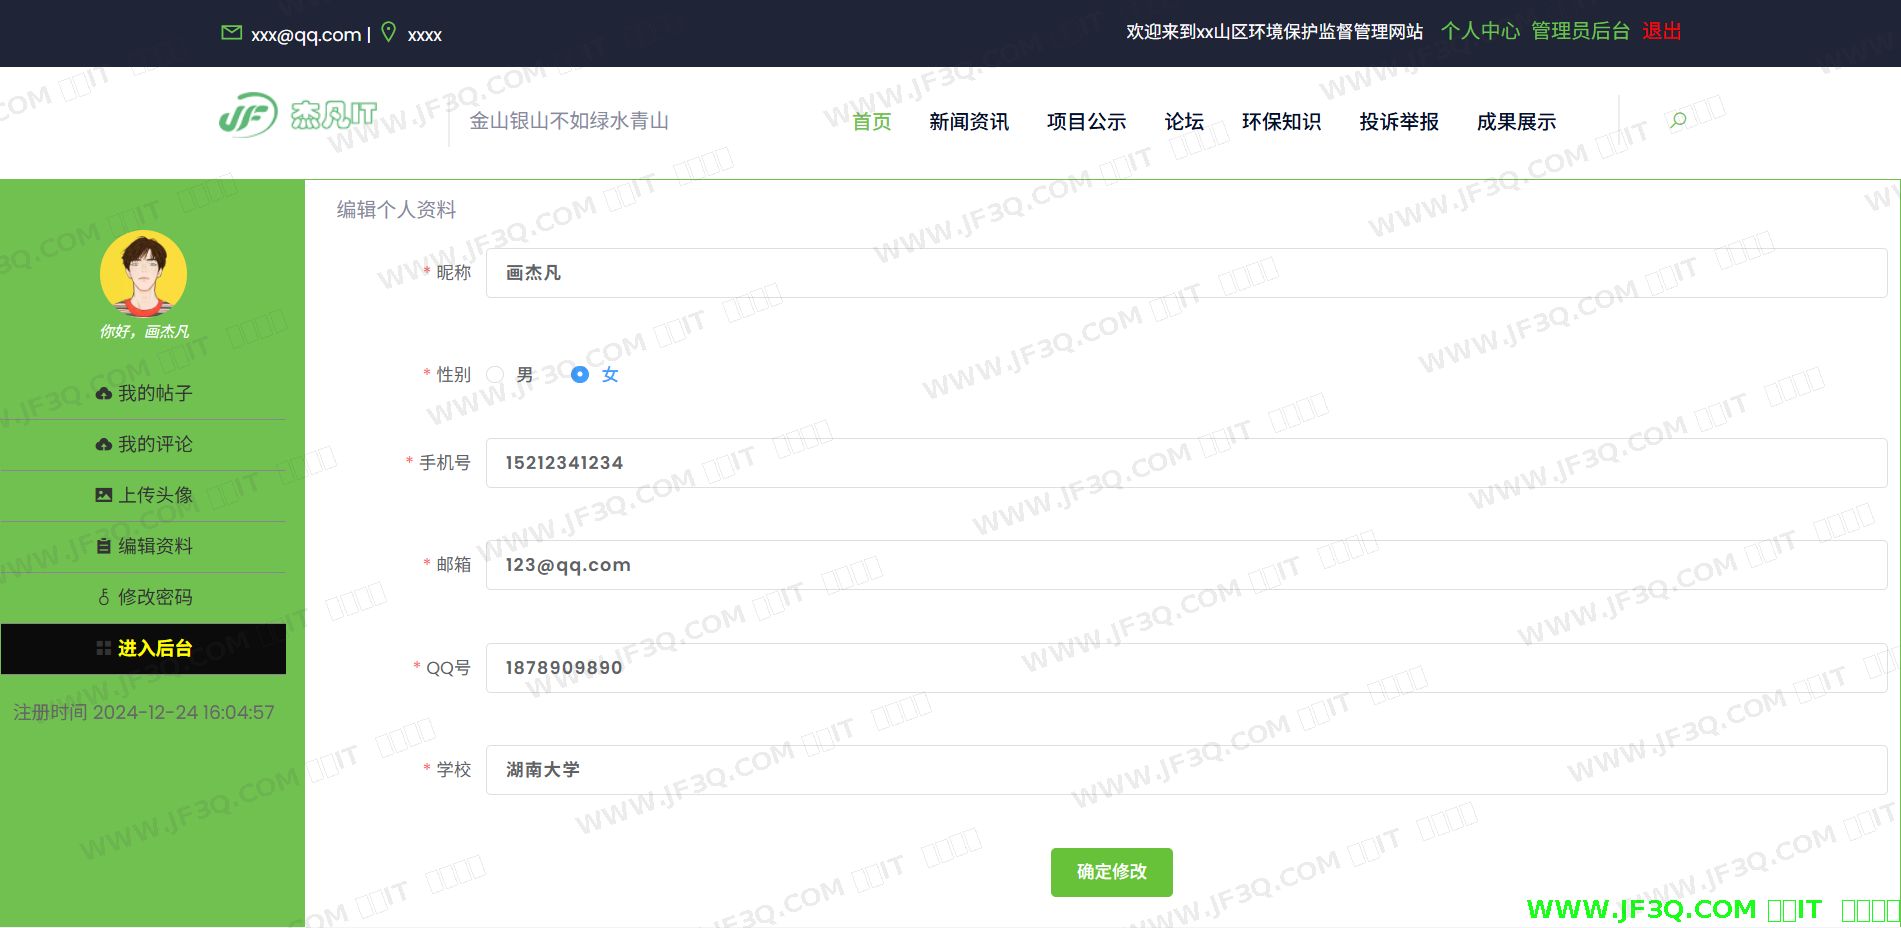Open the 管理员后台 link in top bar
The width and height of the screenshot is (1901, 928).
1580,32
